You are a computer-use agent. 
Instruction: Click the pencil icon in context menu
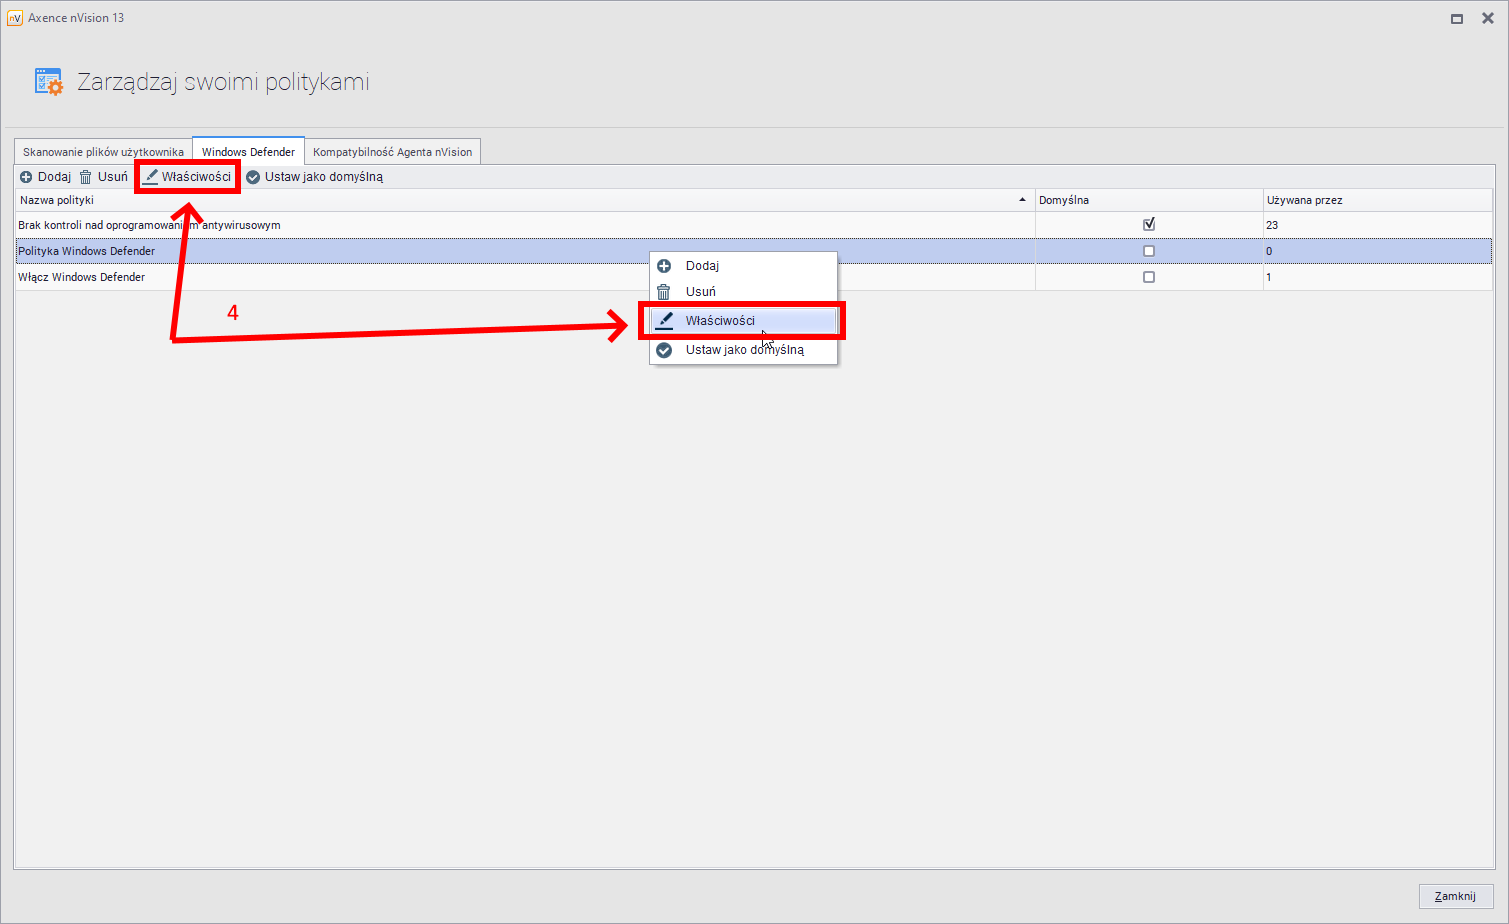(x=664, y=321)
